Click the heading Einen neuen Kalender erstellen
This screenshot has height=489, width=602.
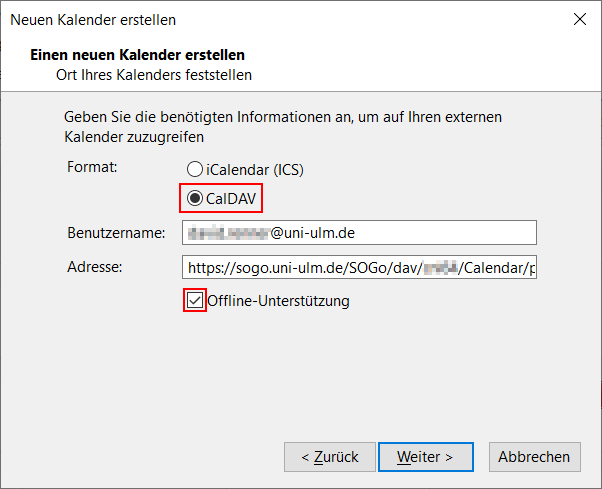(138, 54)
